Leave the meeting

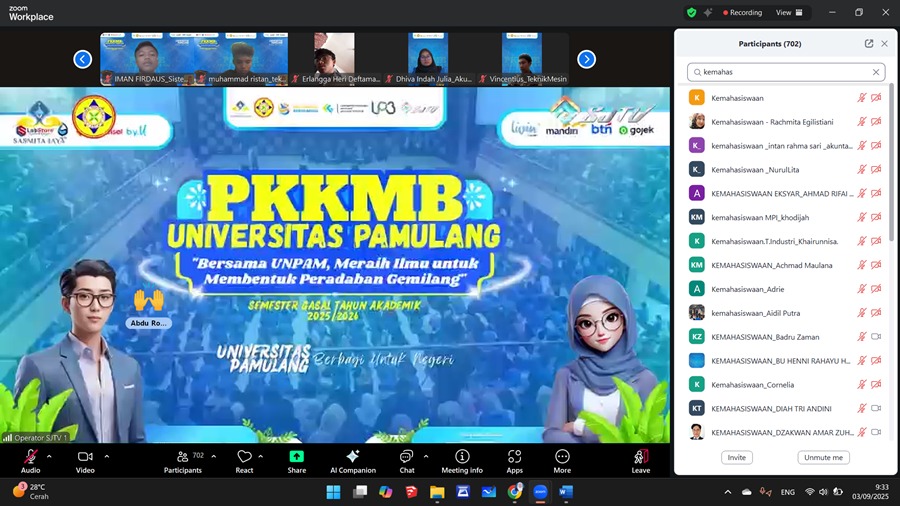click(641, 461)
